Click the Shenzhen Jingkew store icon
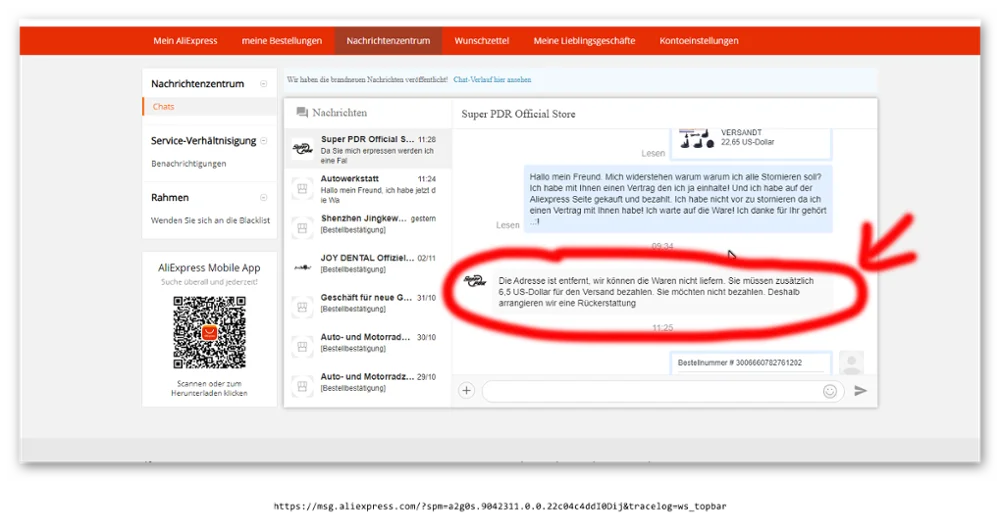The height and width of the screenshot is (531, 1000). (302, 228)
